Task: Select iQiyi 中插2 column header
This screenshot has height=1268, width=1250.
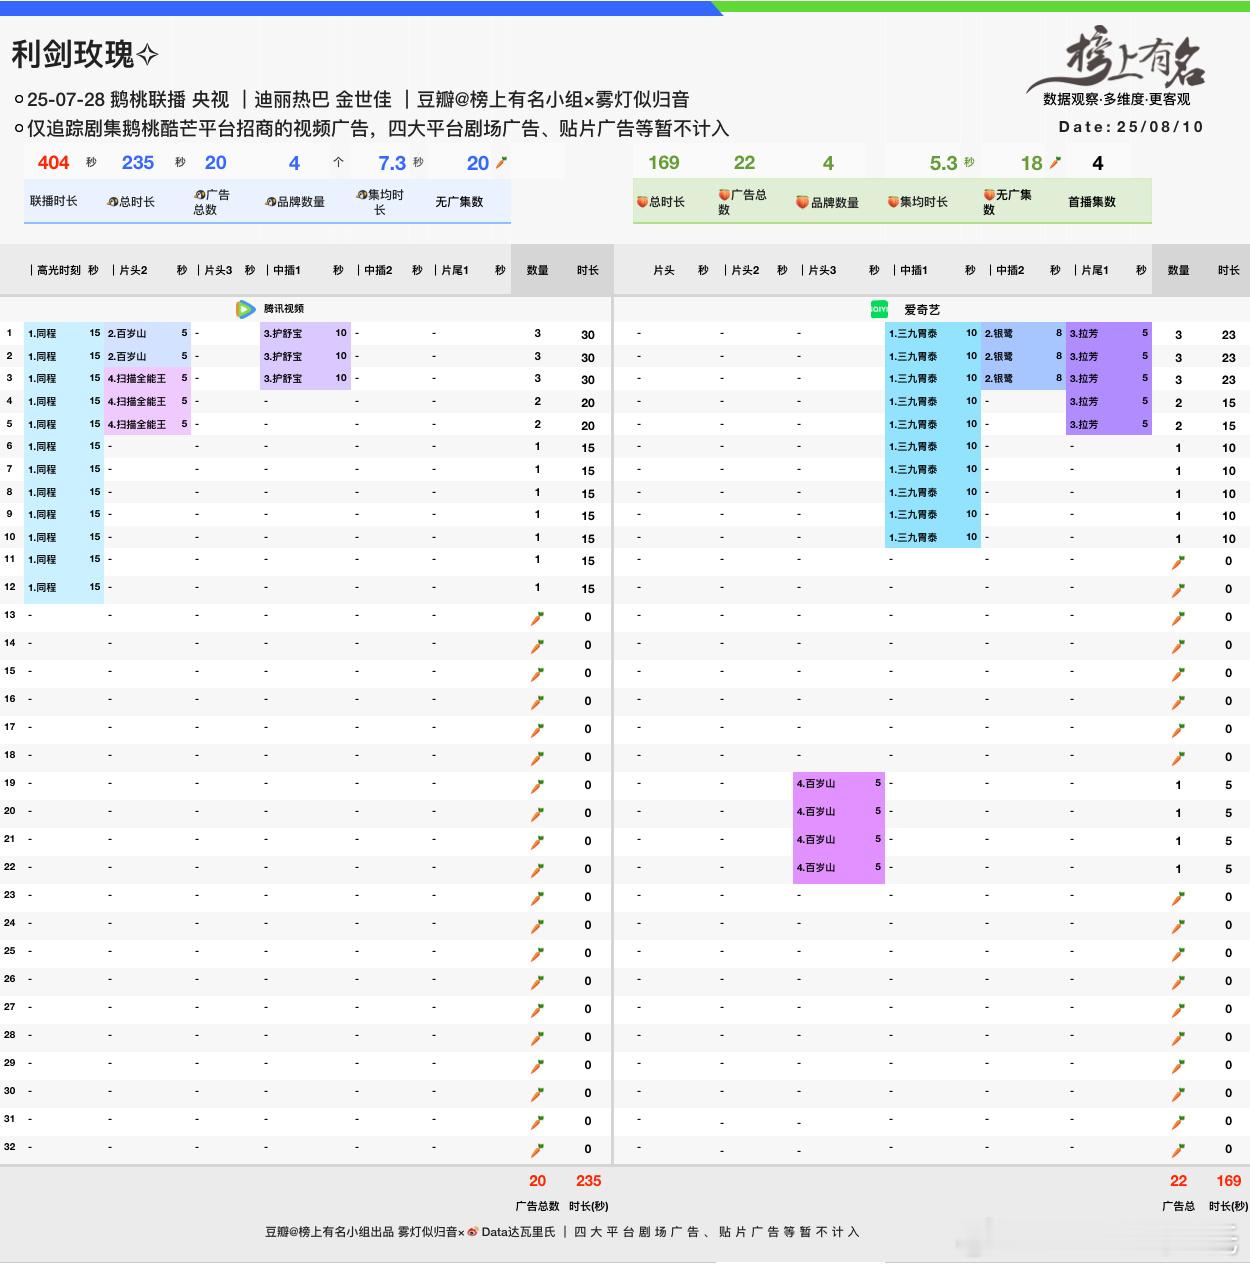Action: pos(1010,271)
